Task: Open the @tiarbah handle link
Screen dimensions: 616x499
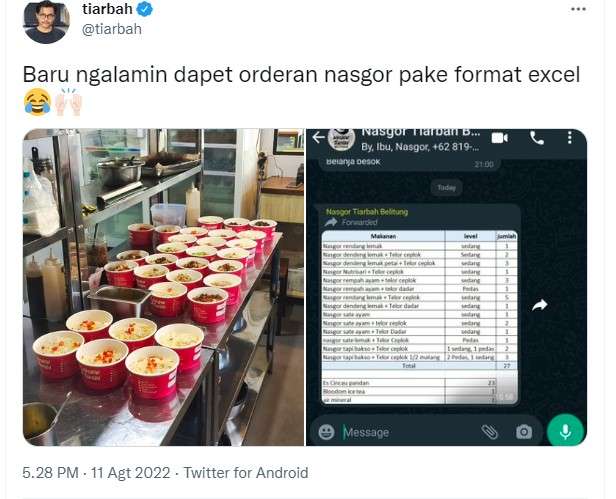Action: [112, 29]
